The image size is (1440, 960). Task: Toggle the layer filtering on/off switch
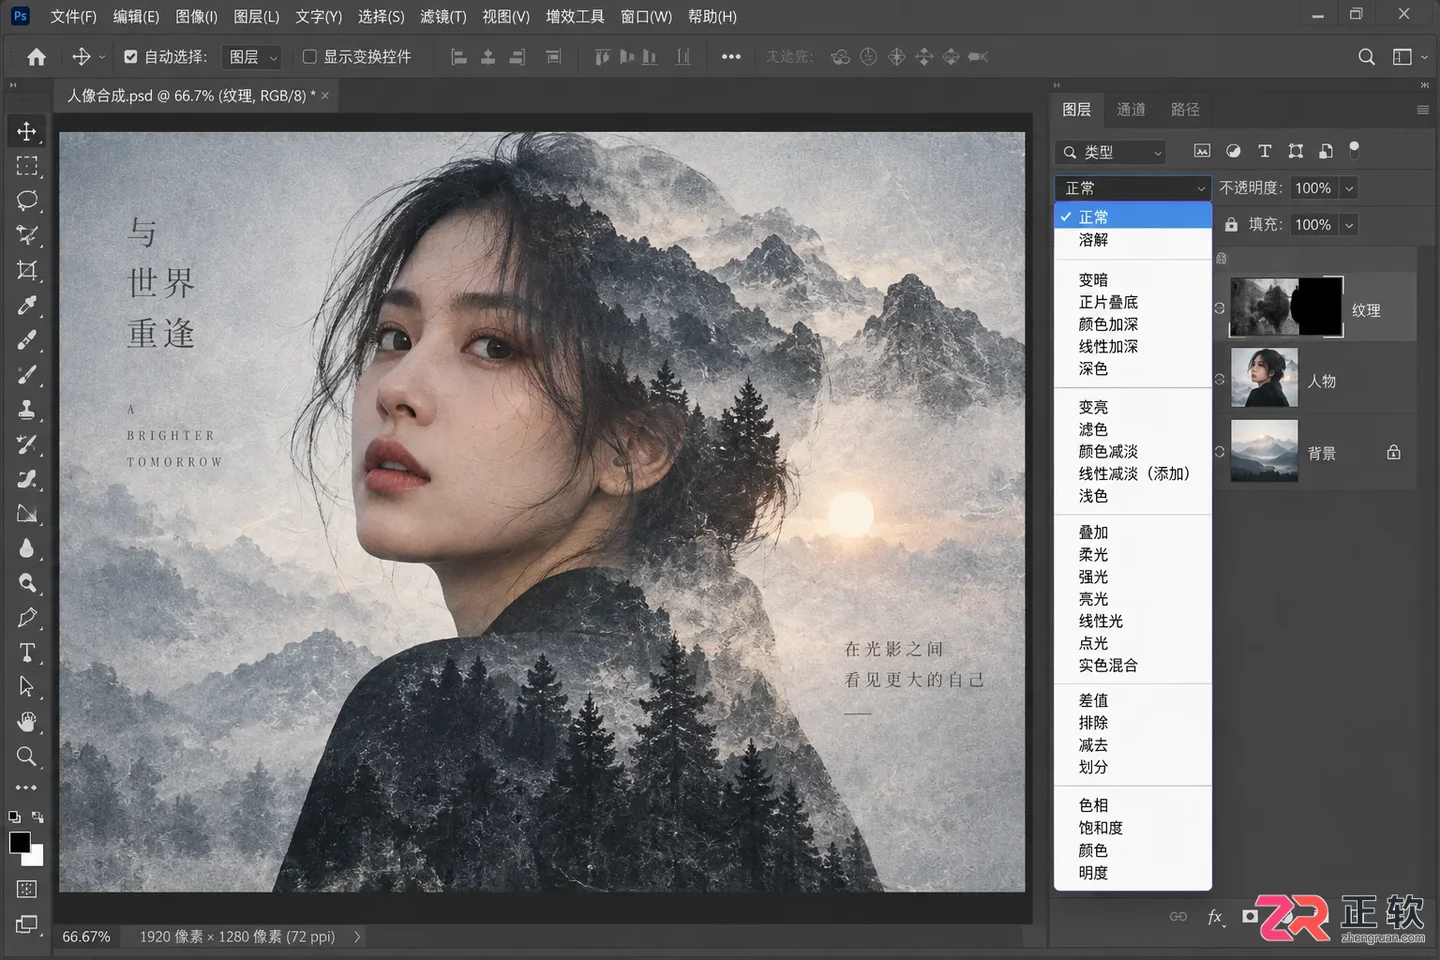coord(1354,150)
